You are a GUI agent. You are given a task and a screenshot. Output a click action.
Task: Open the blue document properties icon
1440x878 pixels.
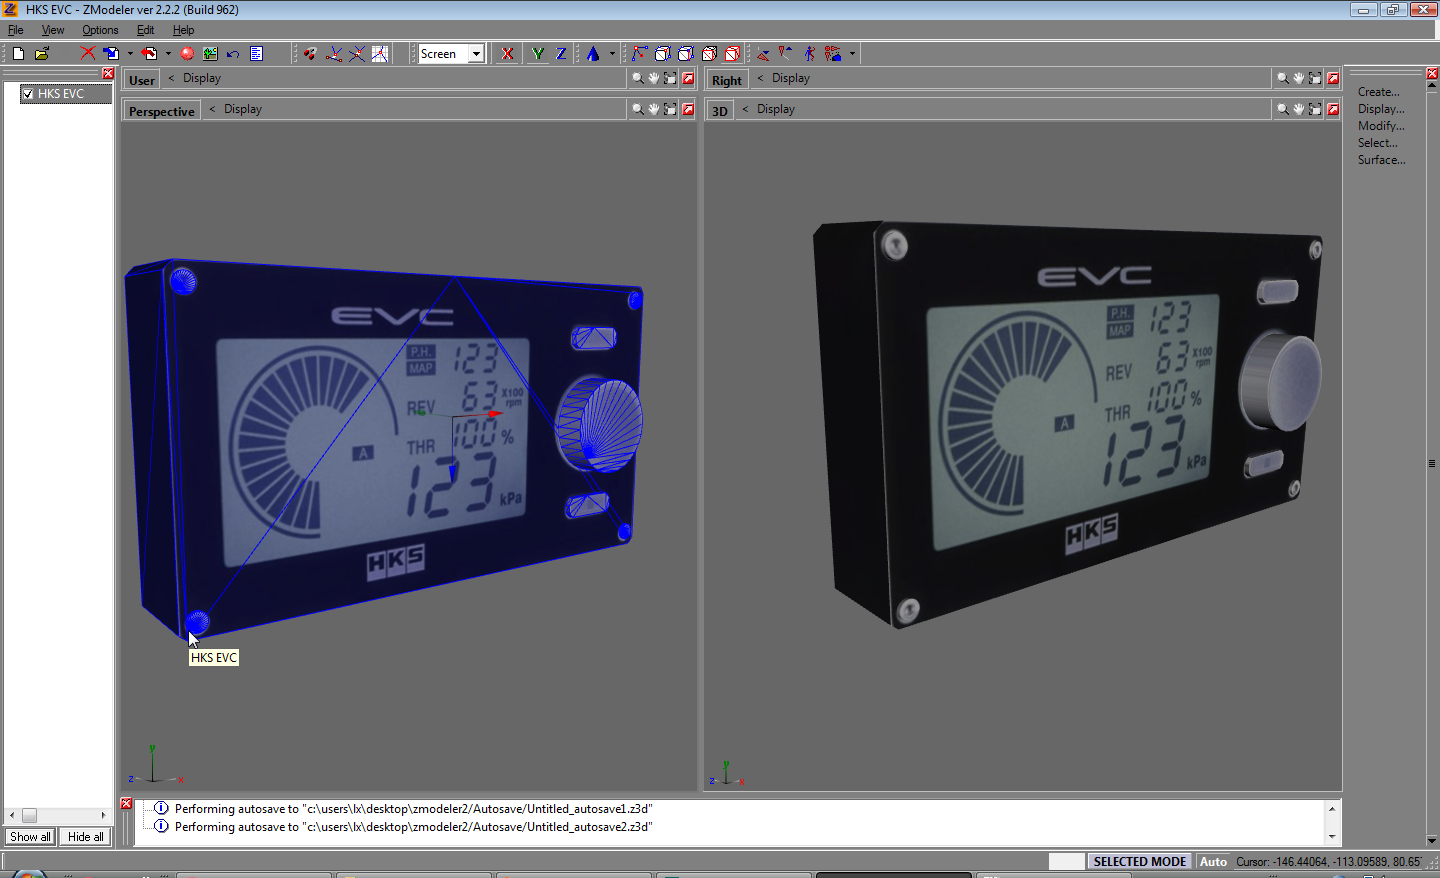tap(256, 54)
